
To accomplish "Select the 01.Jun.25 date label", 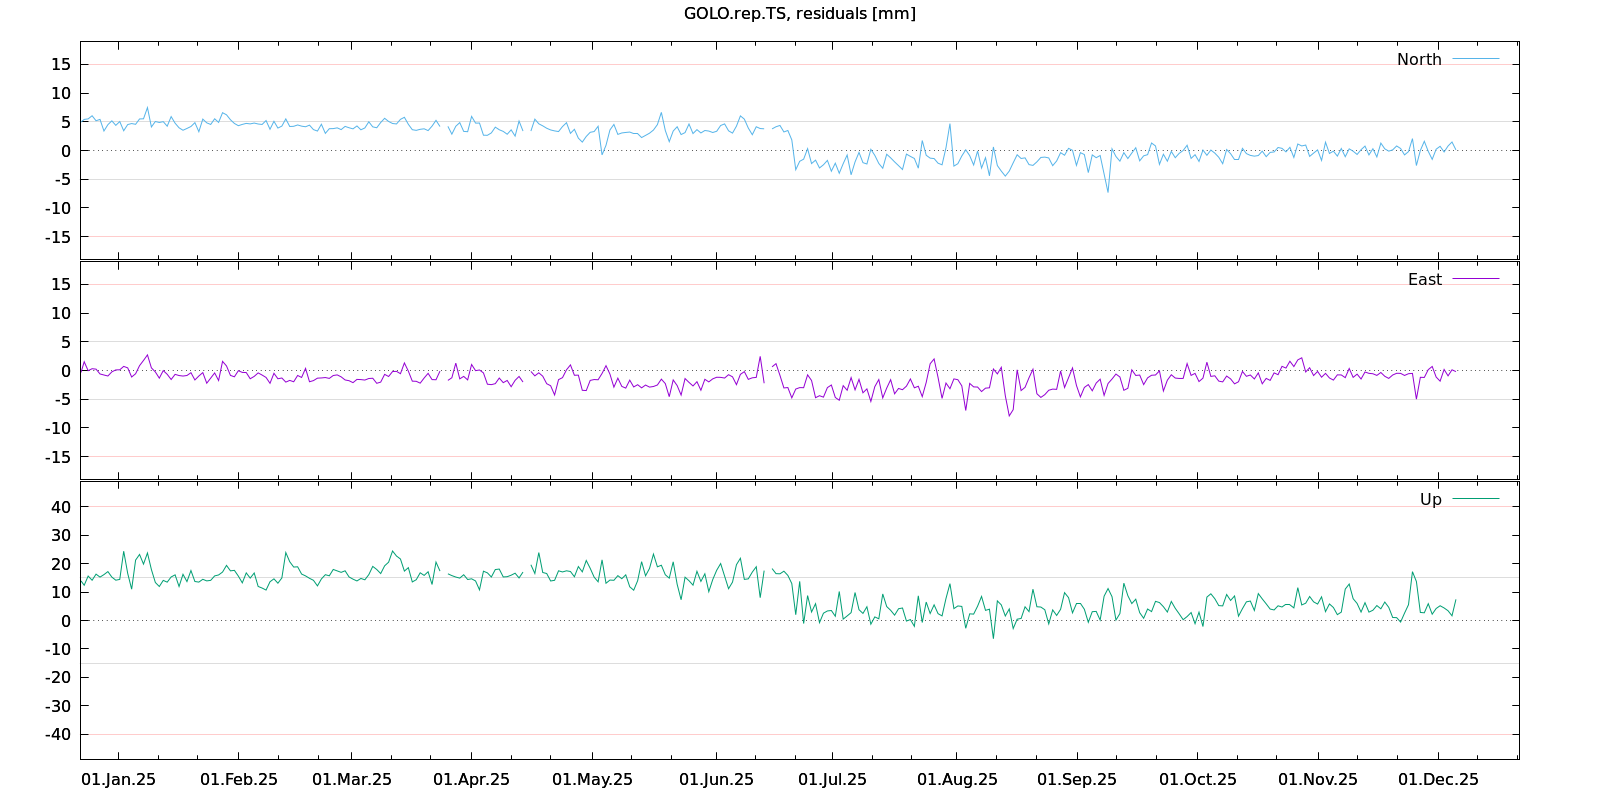I will coord(716,779).
